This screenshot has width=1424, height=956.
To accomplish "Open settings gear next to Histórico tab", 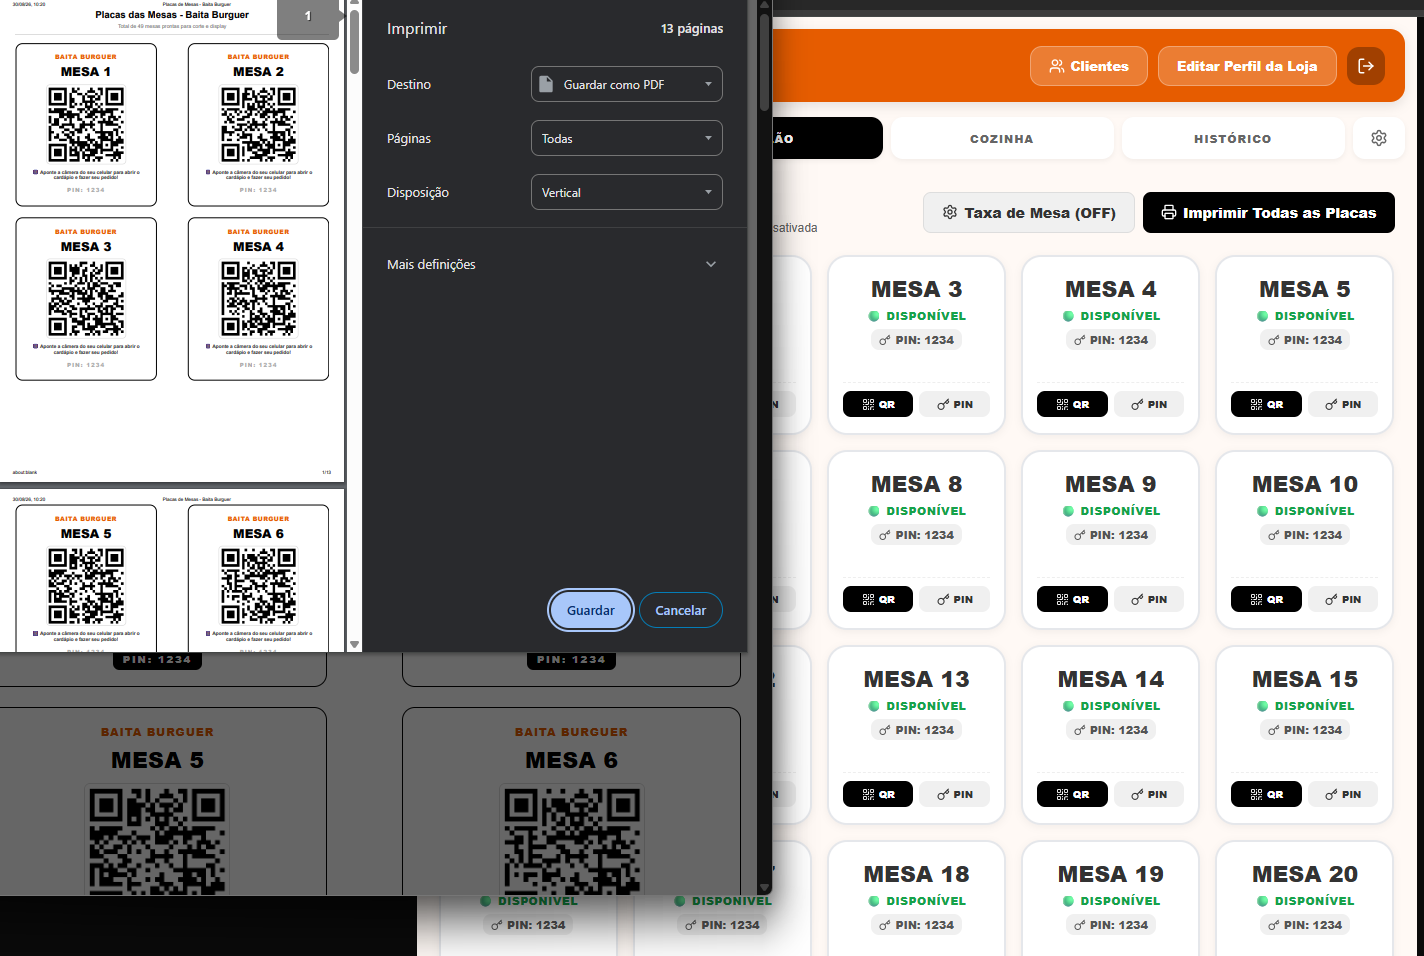I will click(x=1379, y=138).
